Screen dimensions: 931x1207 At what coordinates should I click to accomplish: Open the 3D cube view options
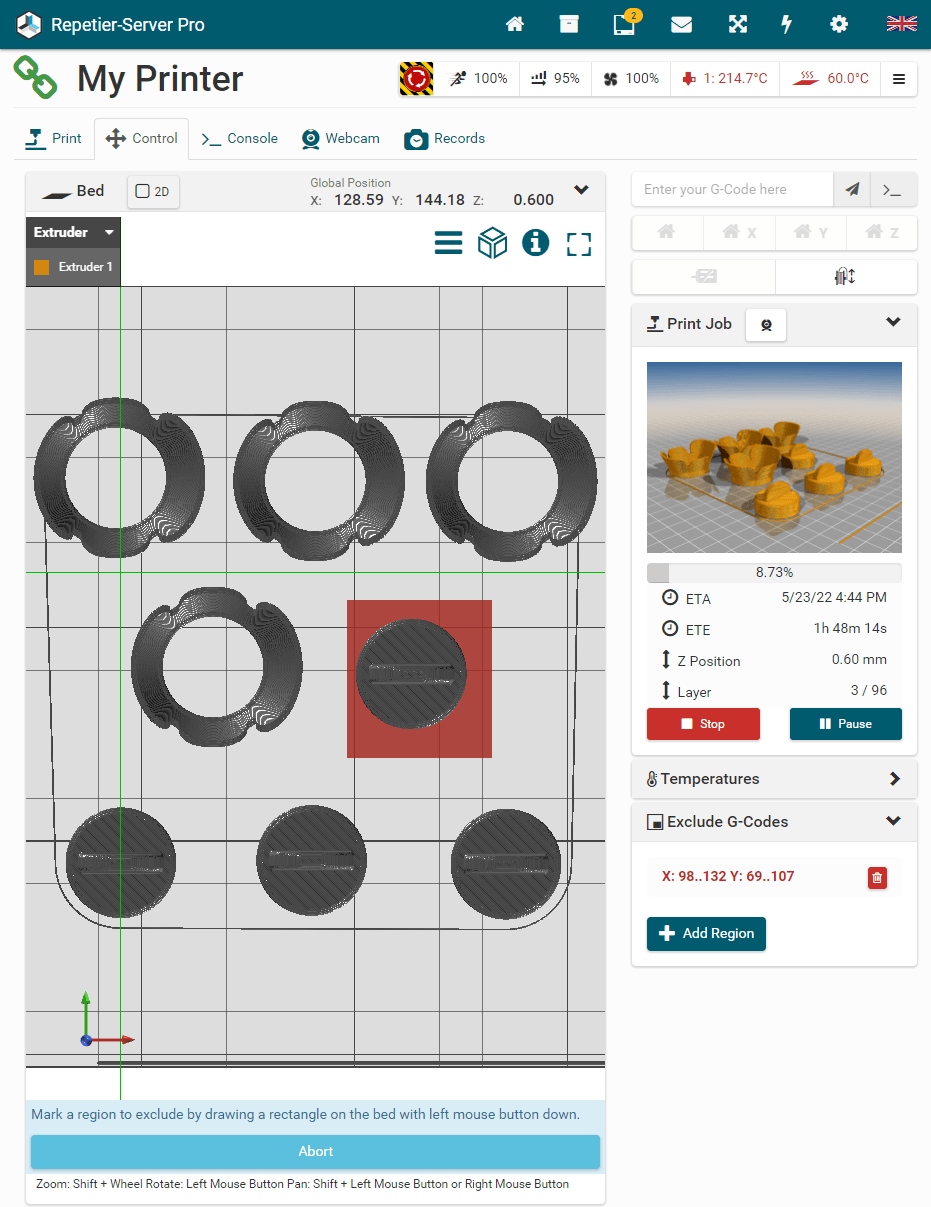[x=492, y=243]
